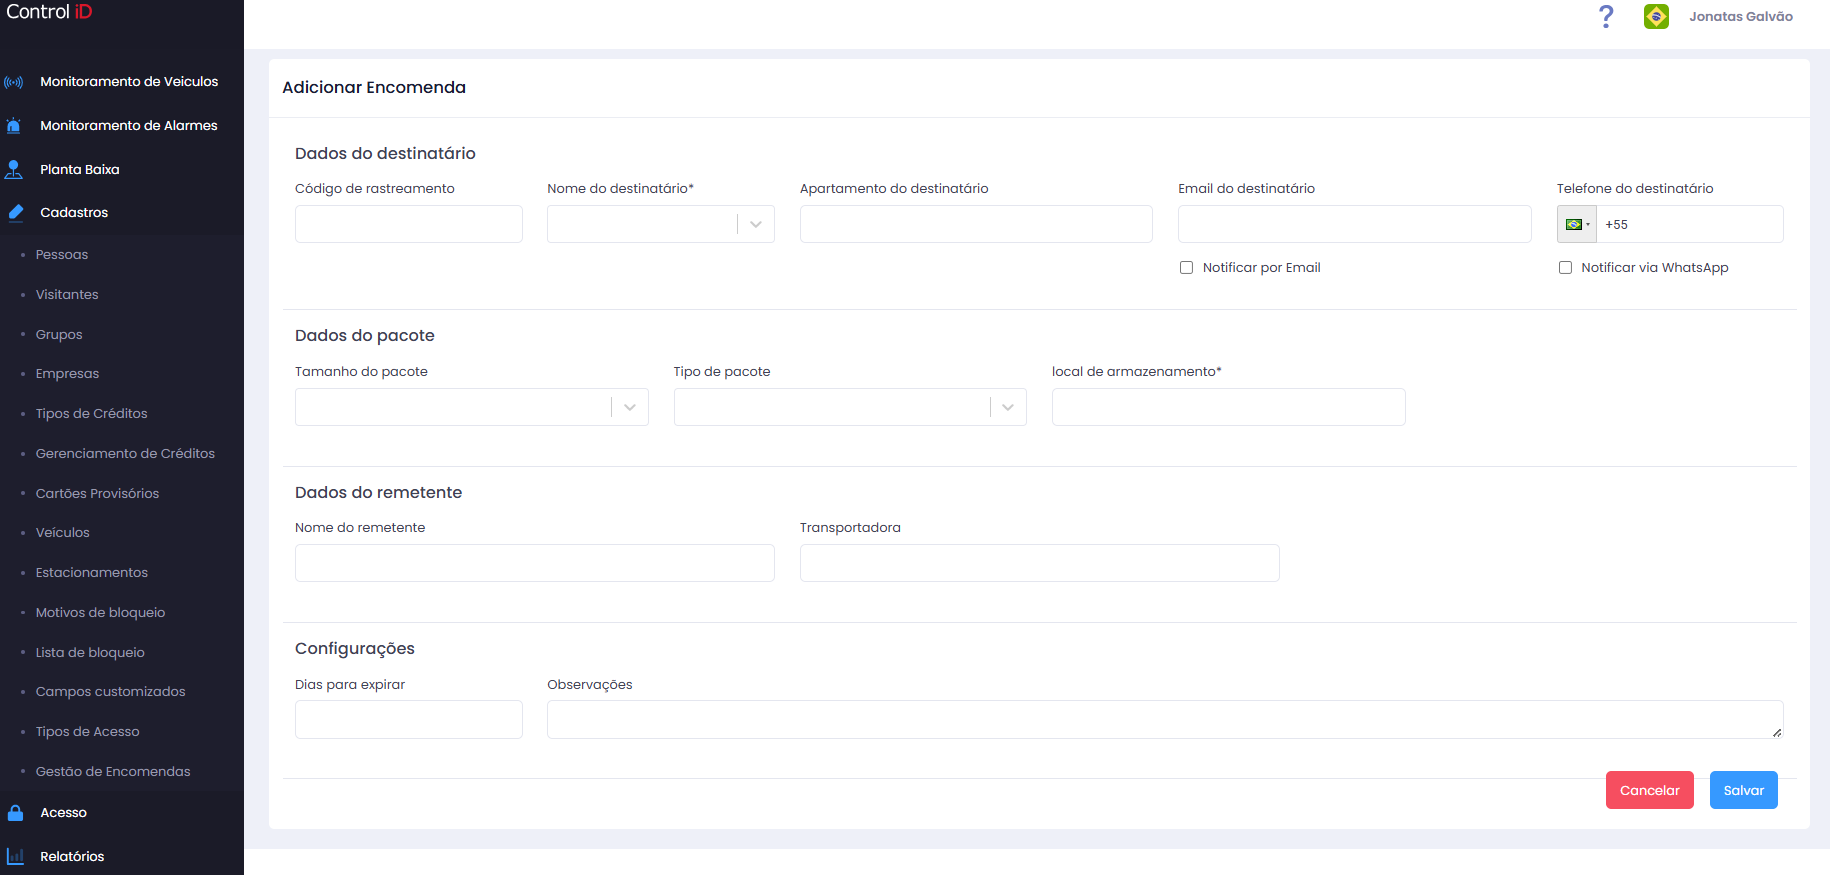Expand Tamanho do pacote dropdown
1830x875 pixels.
tap(471, 407)
